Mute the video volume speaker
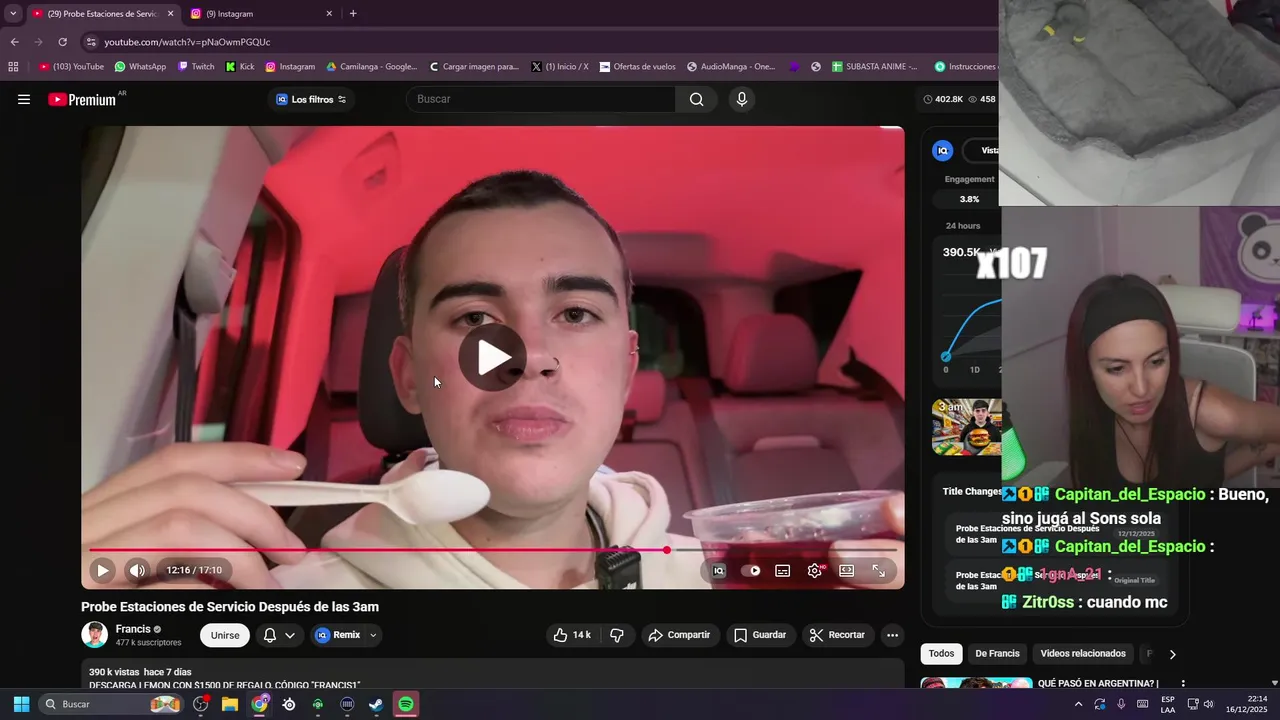 (x=138, y=570)
